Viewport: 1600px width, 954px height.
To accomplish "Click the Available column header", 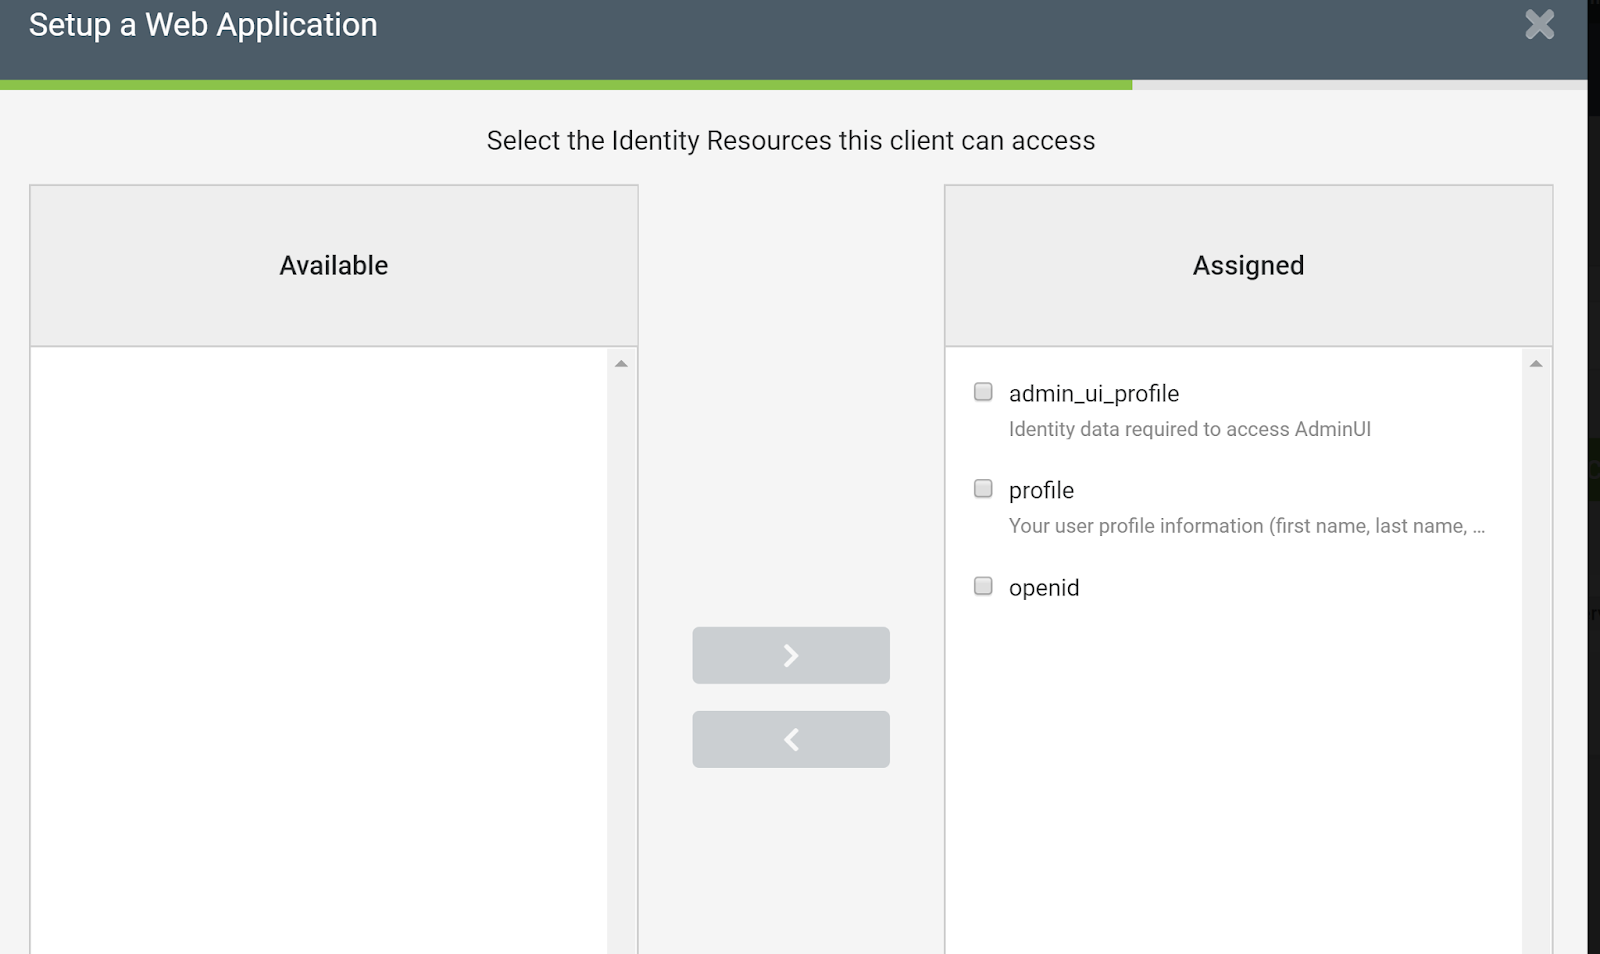I will (x=333, y=265).
